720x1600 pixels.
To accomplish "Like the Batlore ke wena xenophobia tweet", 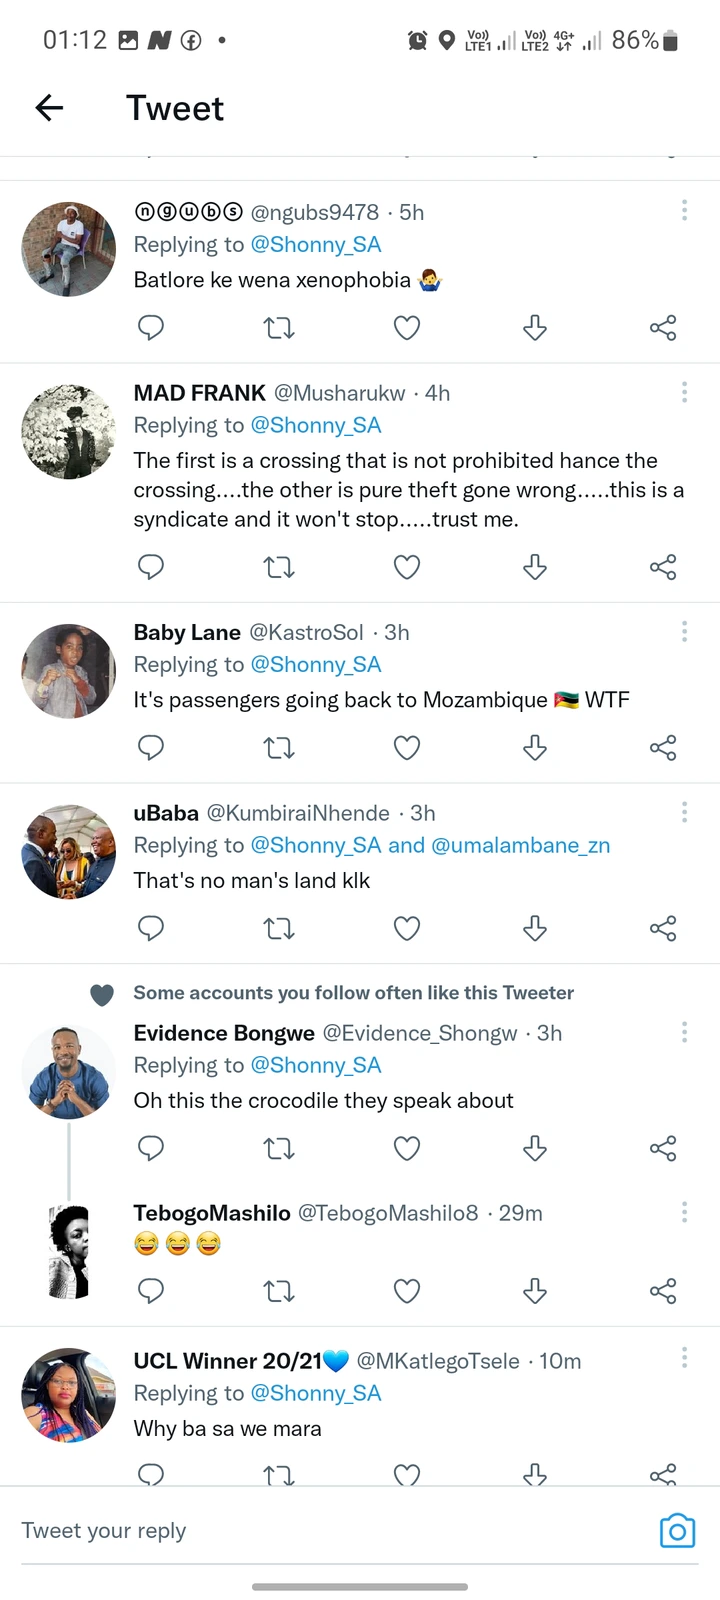I will point(406,328).
